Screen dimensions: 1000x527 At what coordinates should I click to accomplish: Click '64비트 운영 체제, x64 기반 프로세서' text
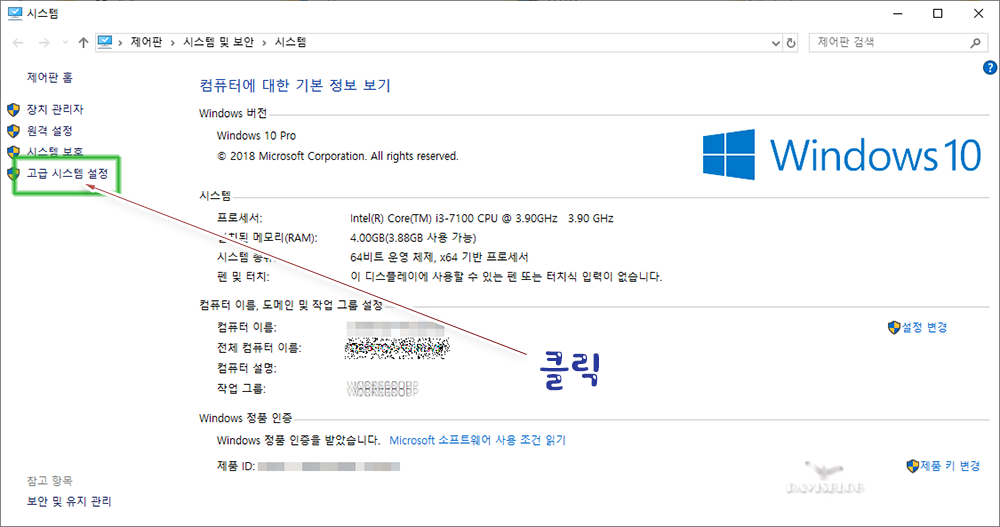click(x=439, y=257)
